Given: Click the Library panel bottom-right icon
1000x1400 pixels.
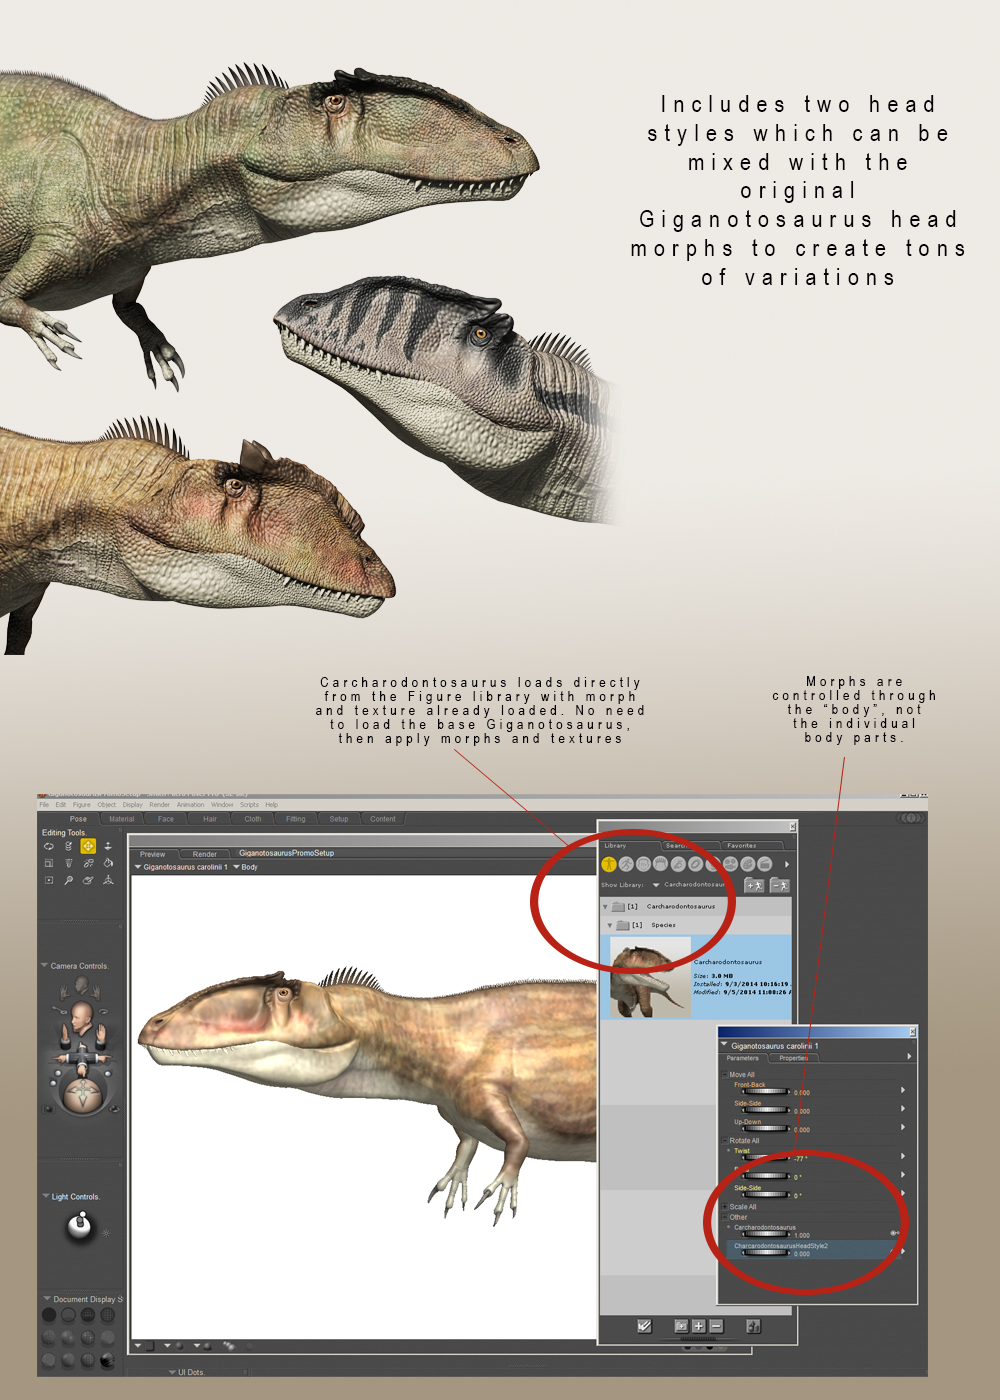Looking at the screenshot, I should (x=753, y=1326).
